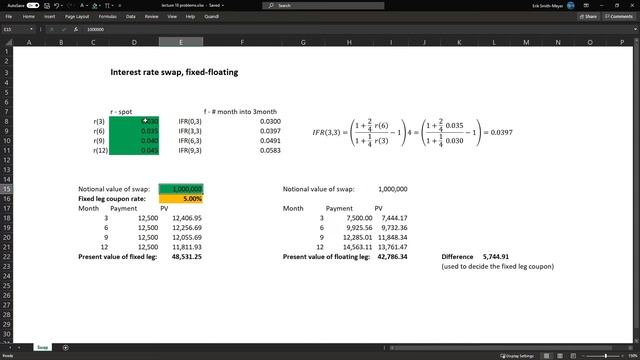
Task: Click the zoom out minus button
Action: [x=583, y=356]
